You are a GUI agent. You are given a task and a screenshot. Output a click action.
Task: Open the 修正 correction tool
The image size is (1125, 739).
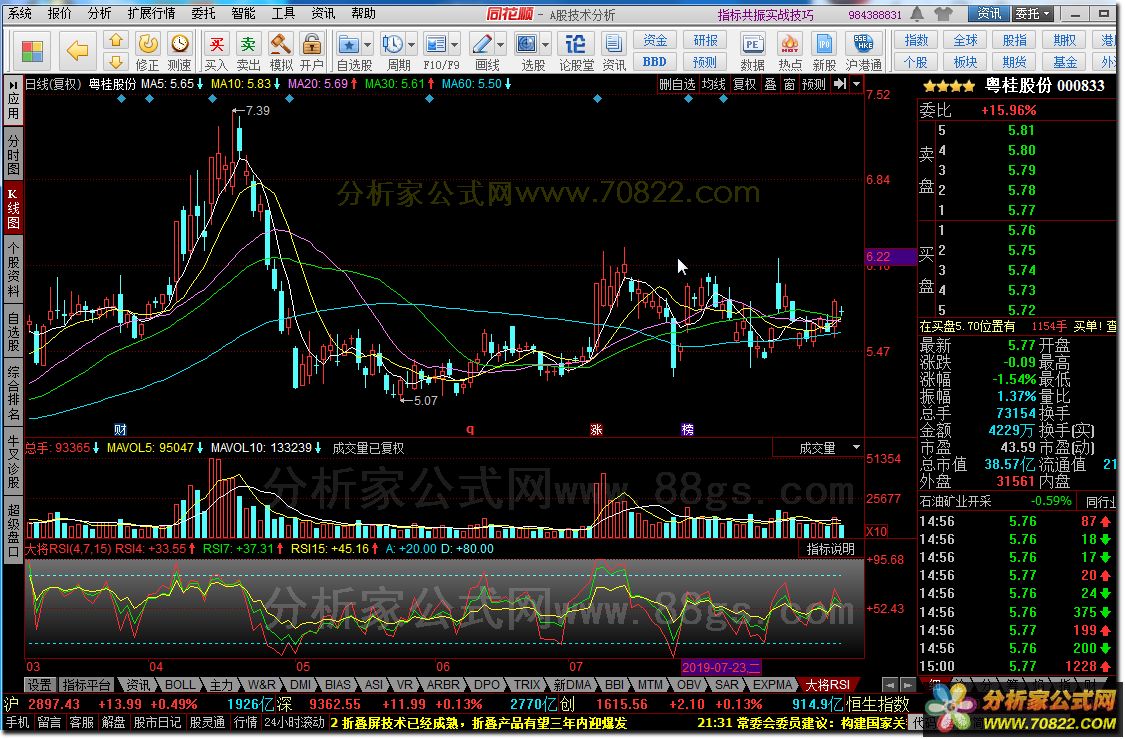click(x=148, y=52)
